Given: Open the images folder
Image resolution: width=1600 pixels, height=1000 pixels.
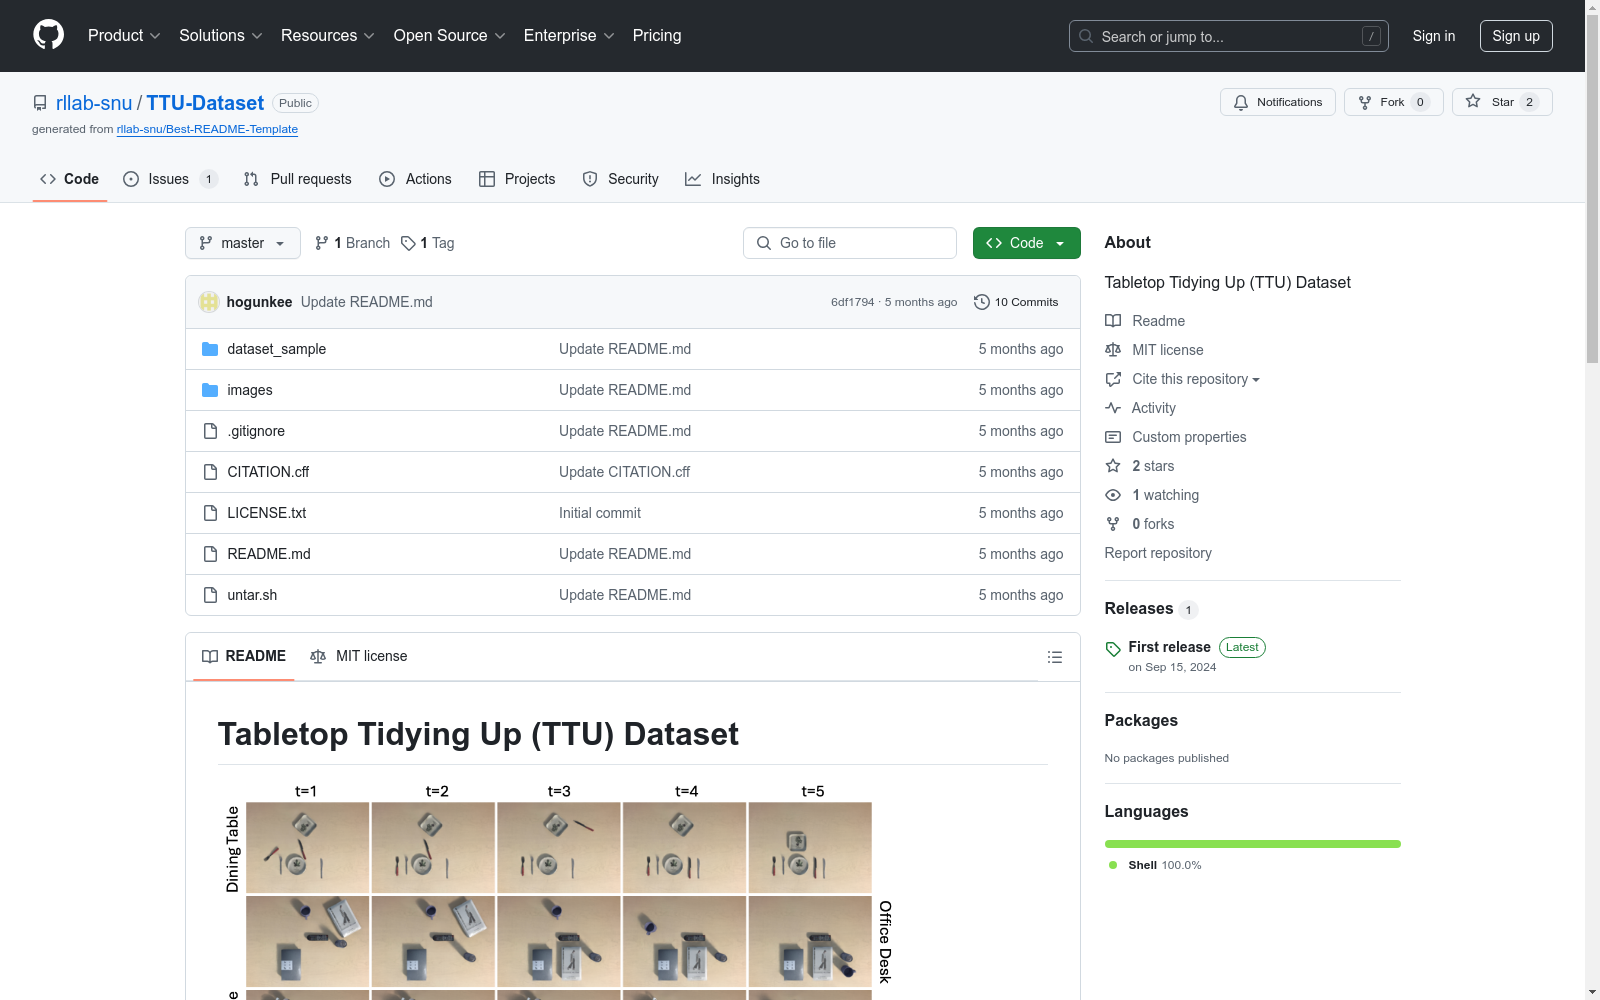Looking at the screenshot, I should pos(250,390).
